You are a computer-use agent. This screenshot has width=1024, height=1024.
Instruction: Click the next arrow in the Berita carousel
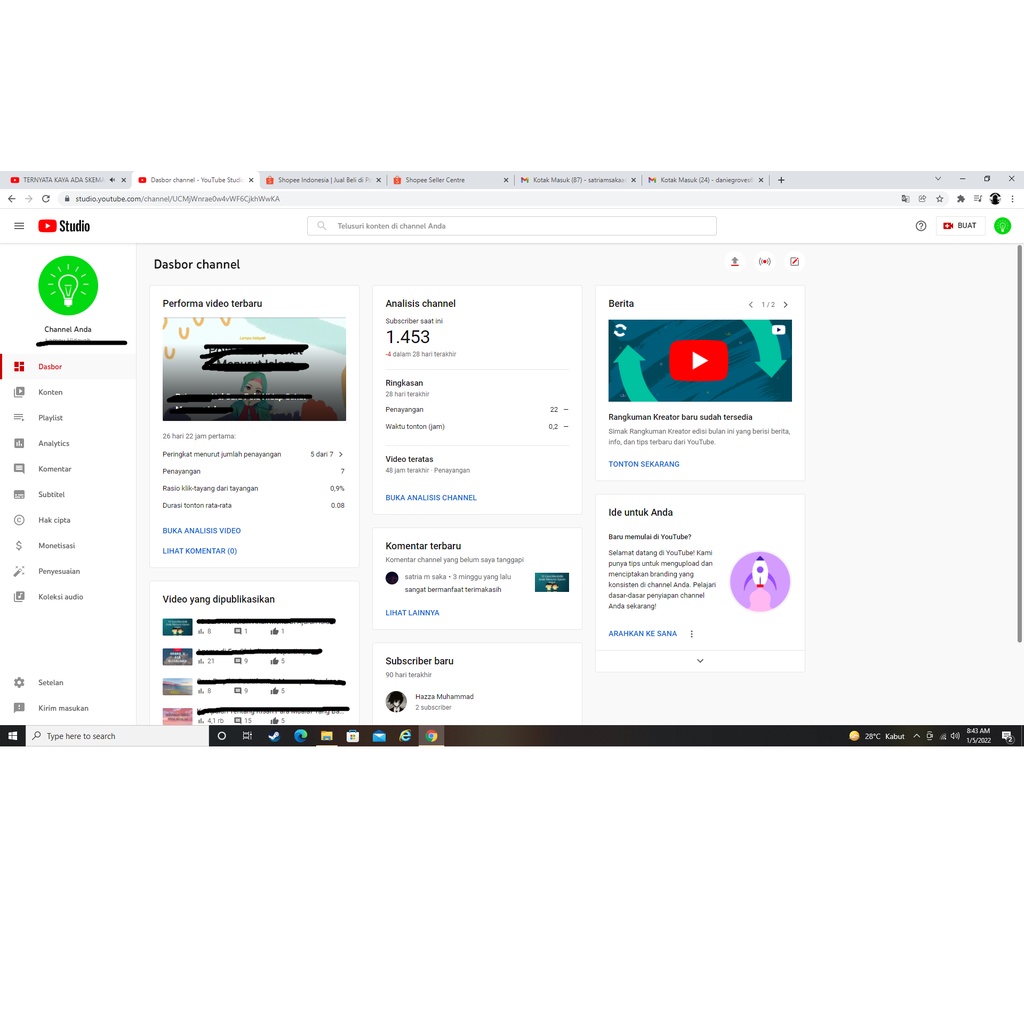point(786,304)
